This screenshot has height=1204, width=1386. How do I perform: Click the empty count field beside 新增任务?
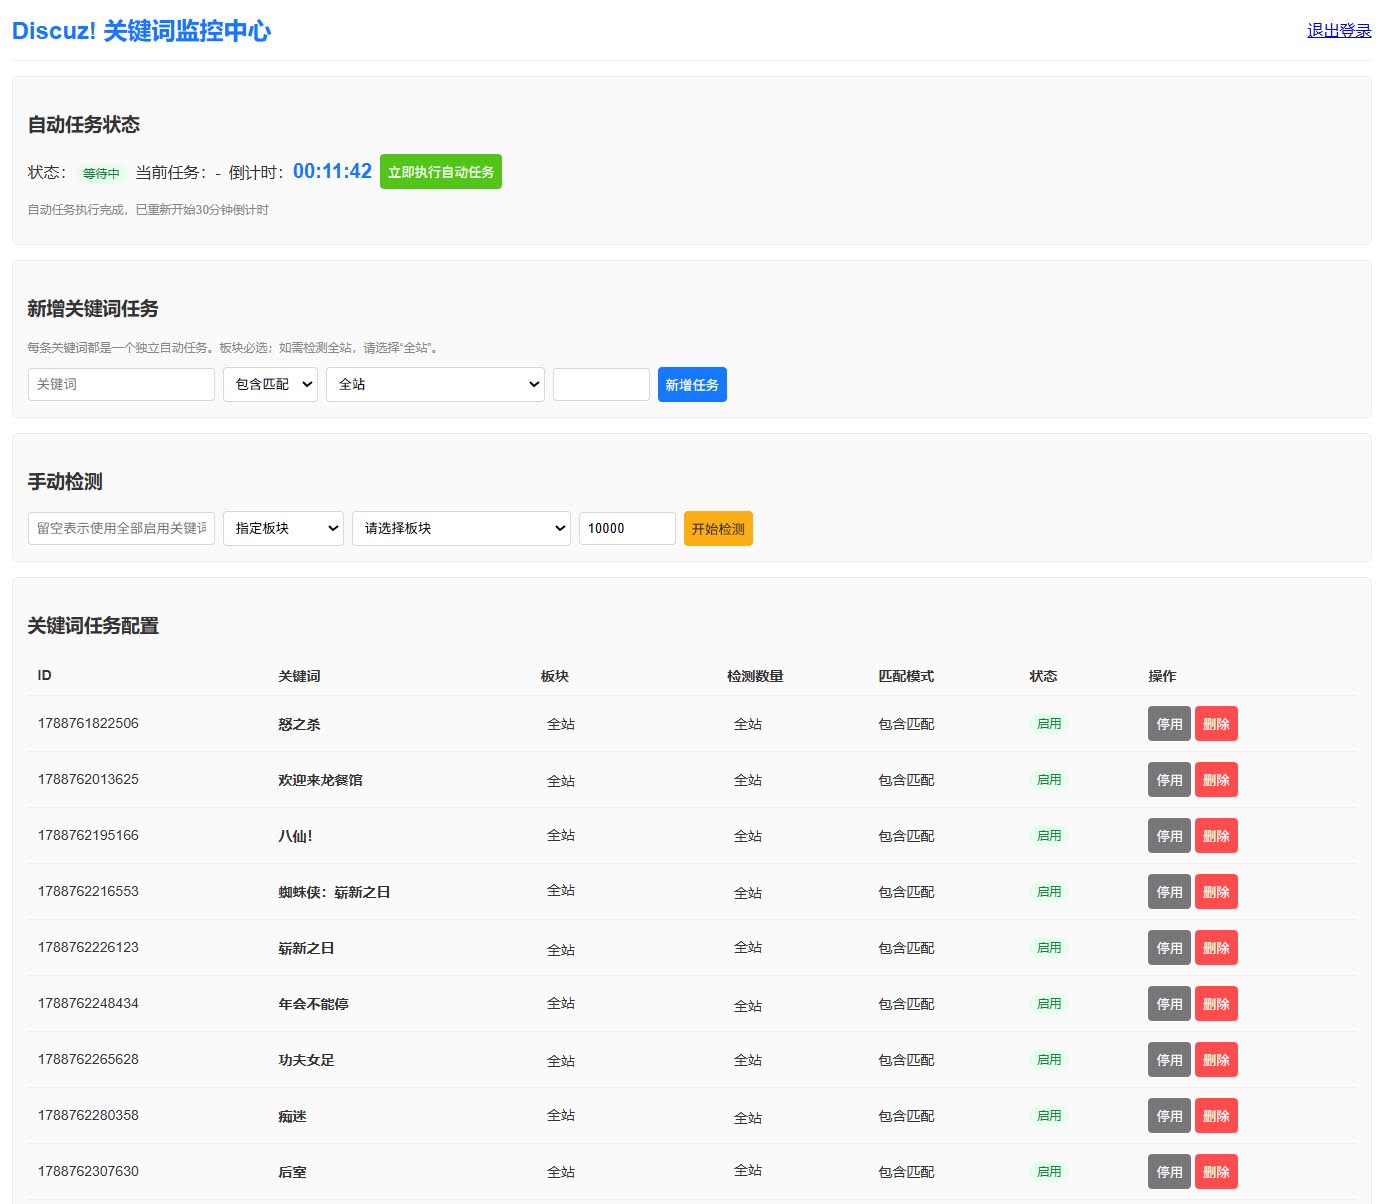pyautogui.click(x=601, y=385)
